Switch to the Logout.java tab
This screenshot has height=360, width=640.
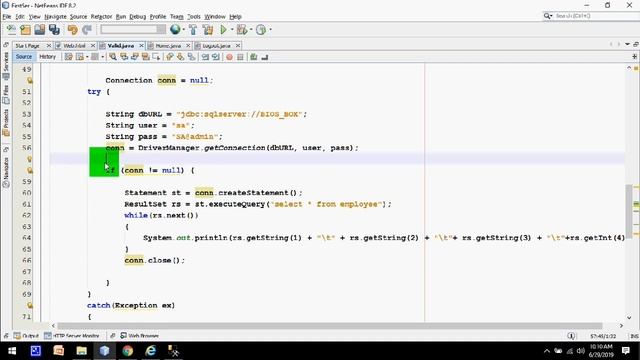(x=216, y=46)
